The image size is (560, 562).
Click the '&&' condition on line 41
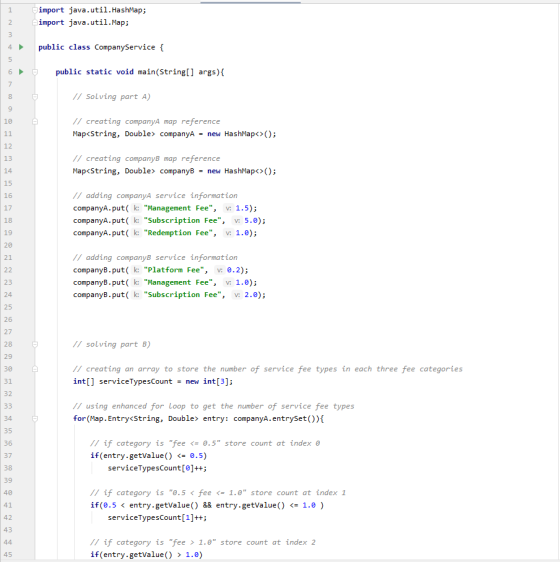point(207,505)
